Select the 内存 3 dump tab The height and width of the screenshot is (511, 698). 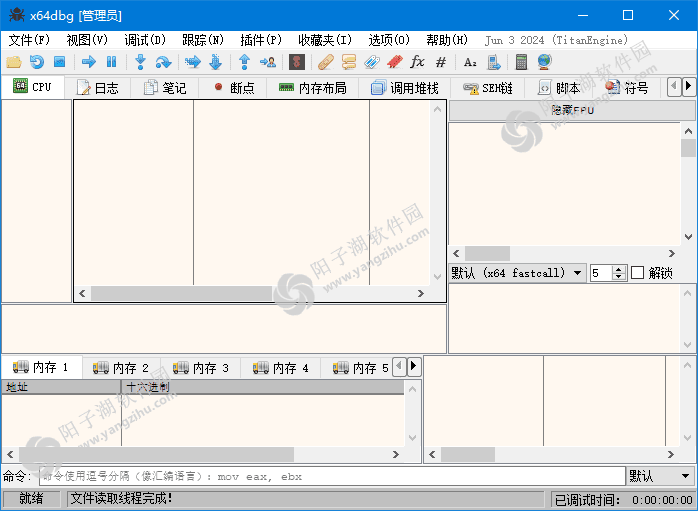[201, 368]
